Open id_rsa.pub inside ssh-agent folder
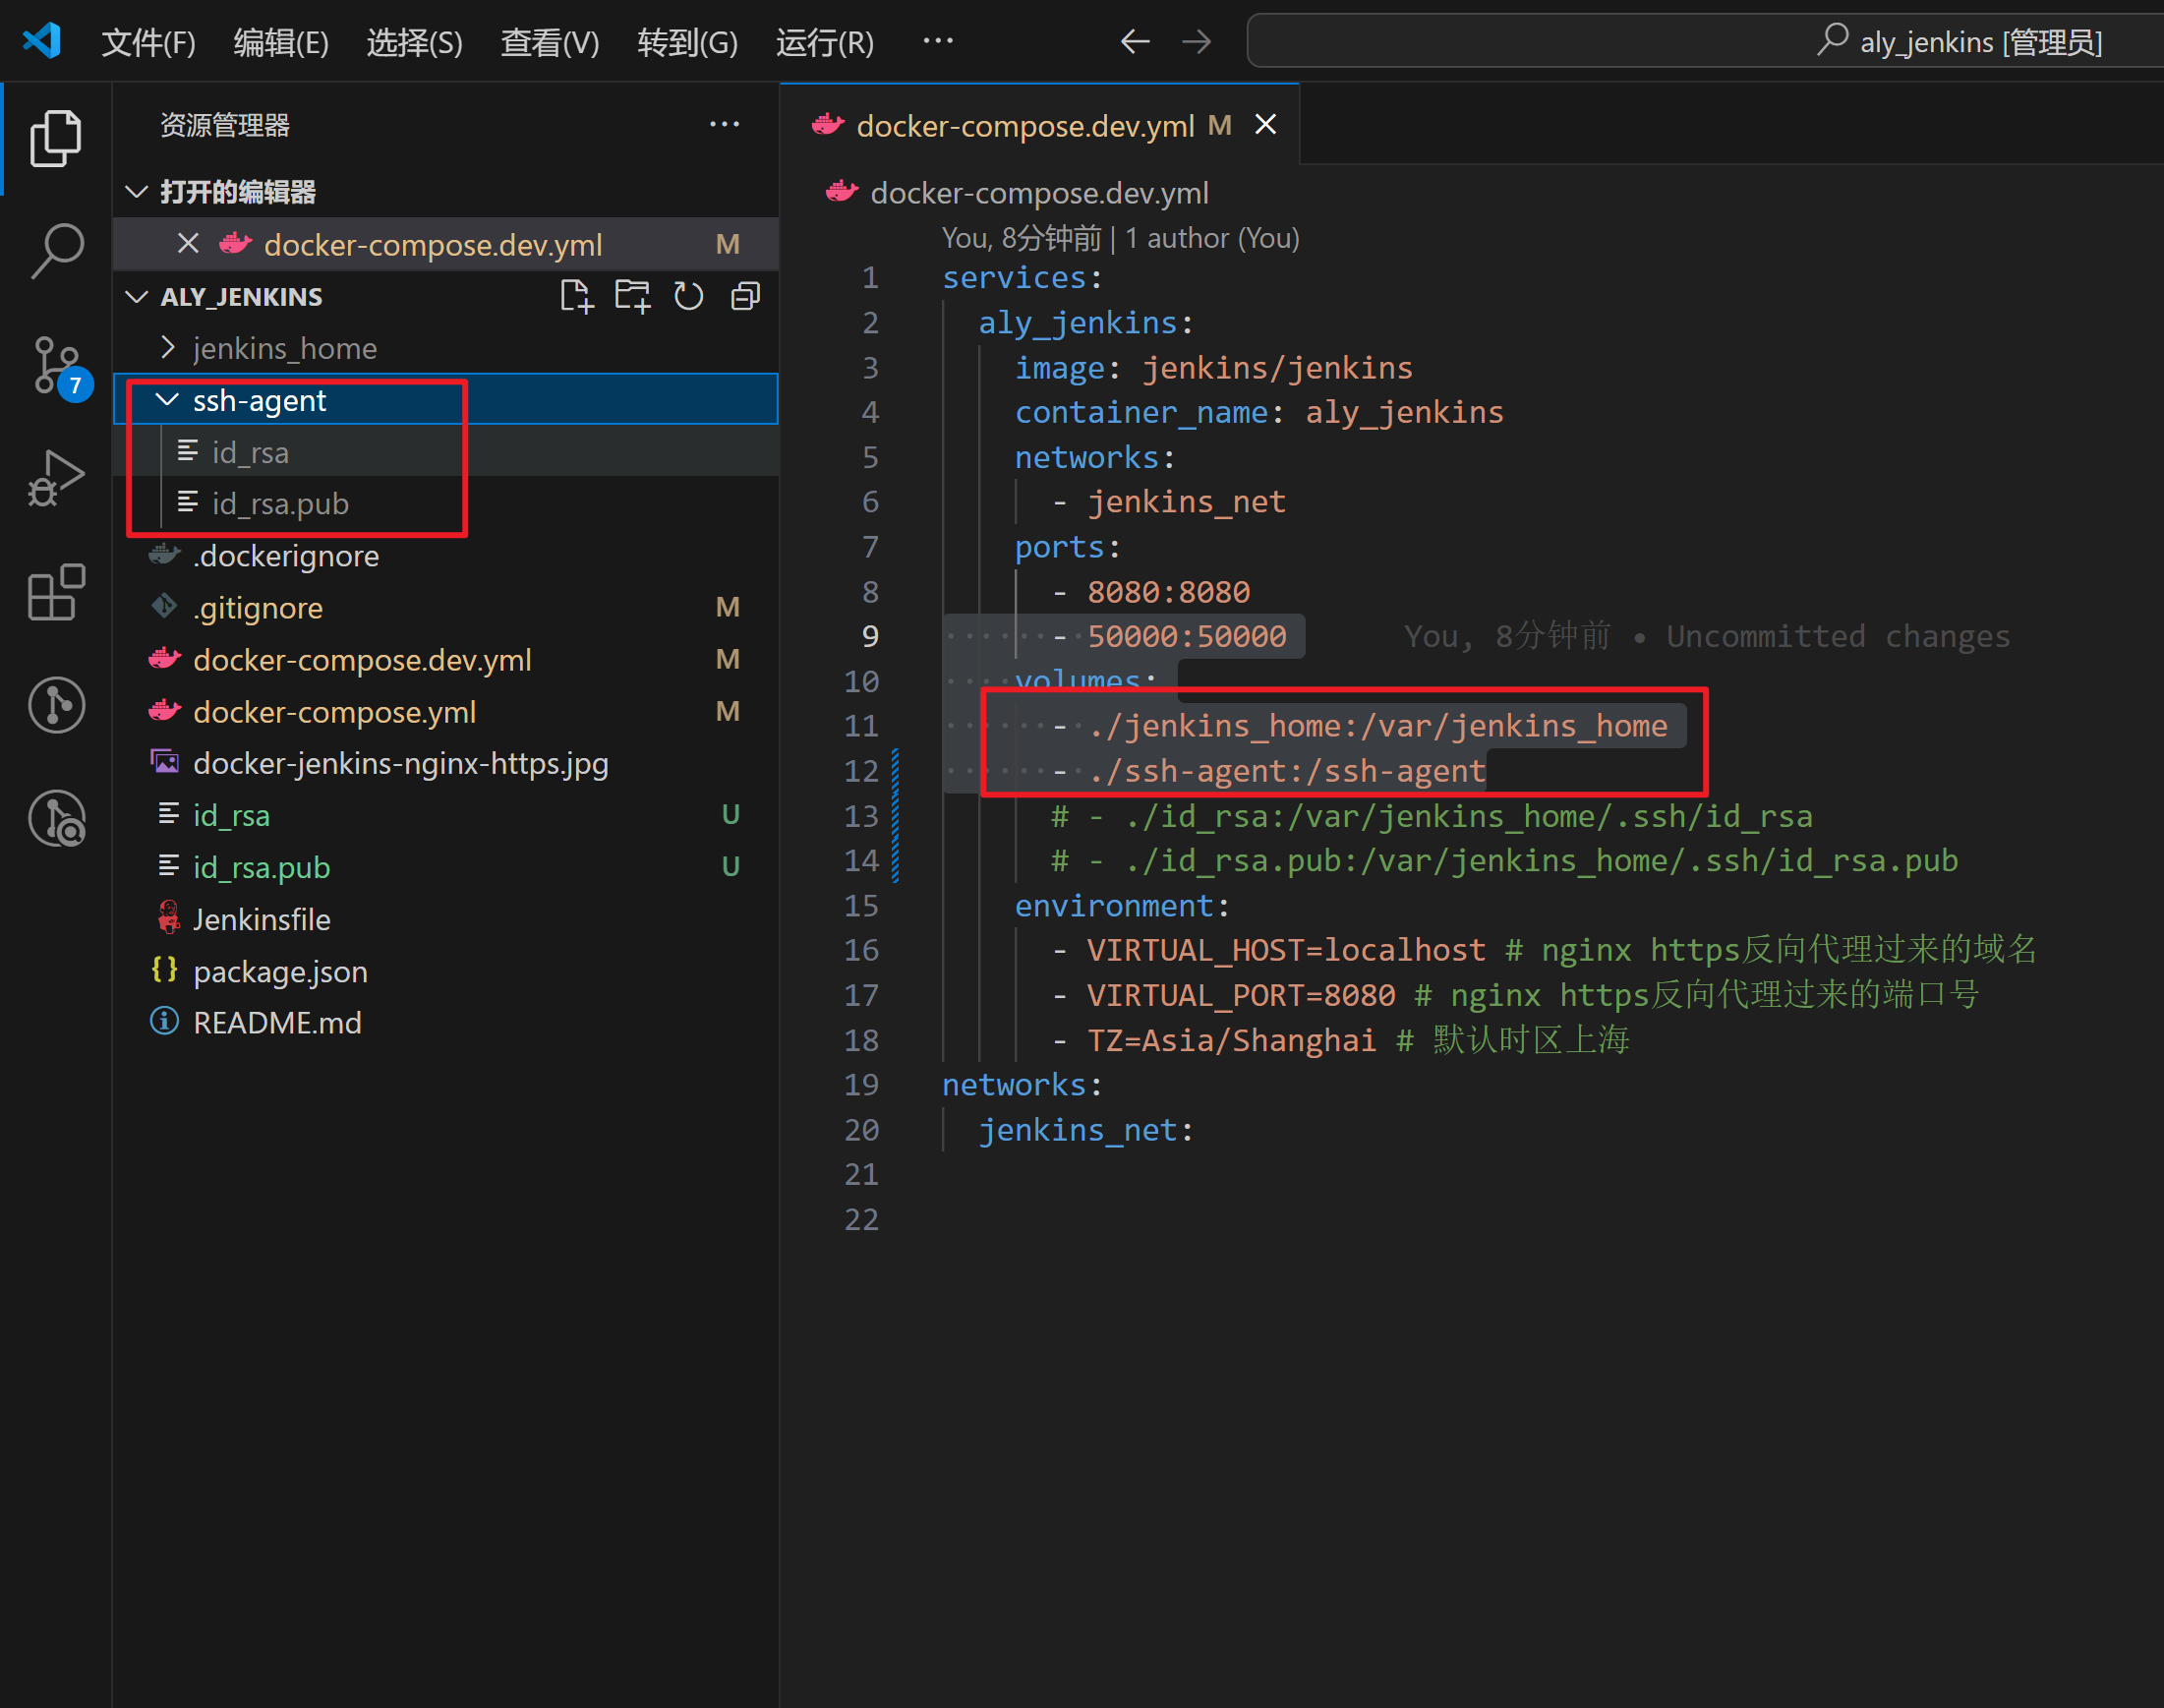 (x=446, y=504)
